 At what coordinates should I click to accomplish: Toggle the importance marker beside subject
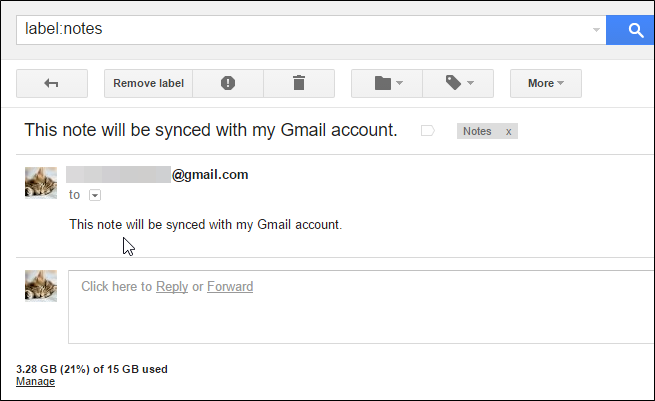tap(428, 131)
